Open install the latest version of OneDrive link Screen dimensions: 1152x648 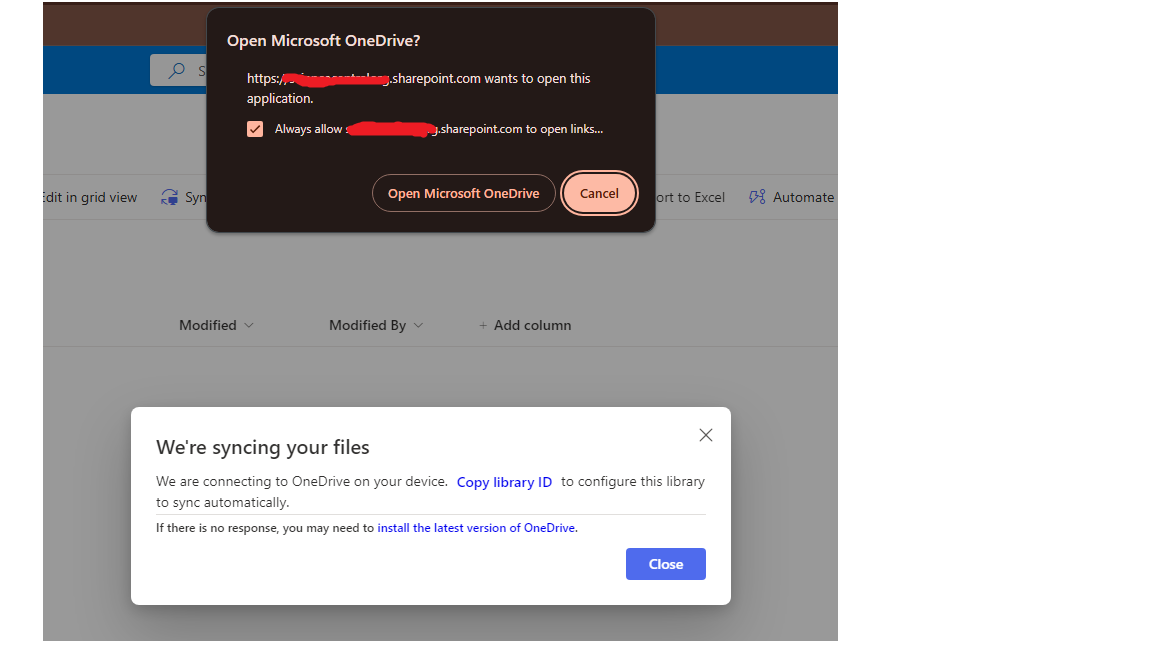476,528
